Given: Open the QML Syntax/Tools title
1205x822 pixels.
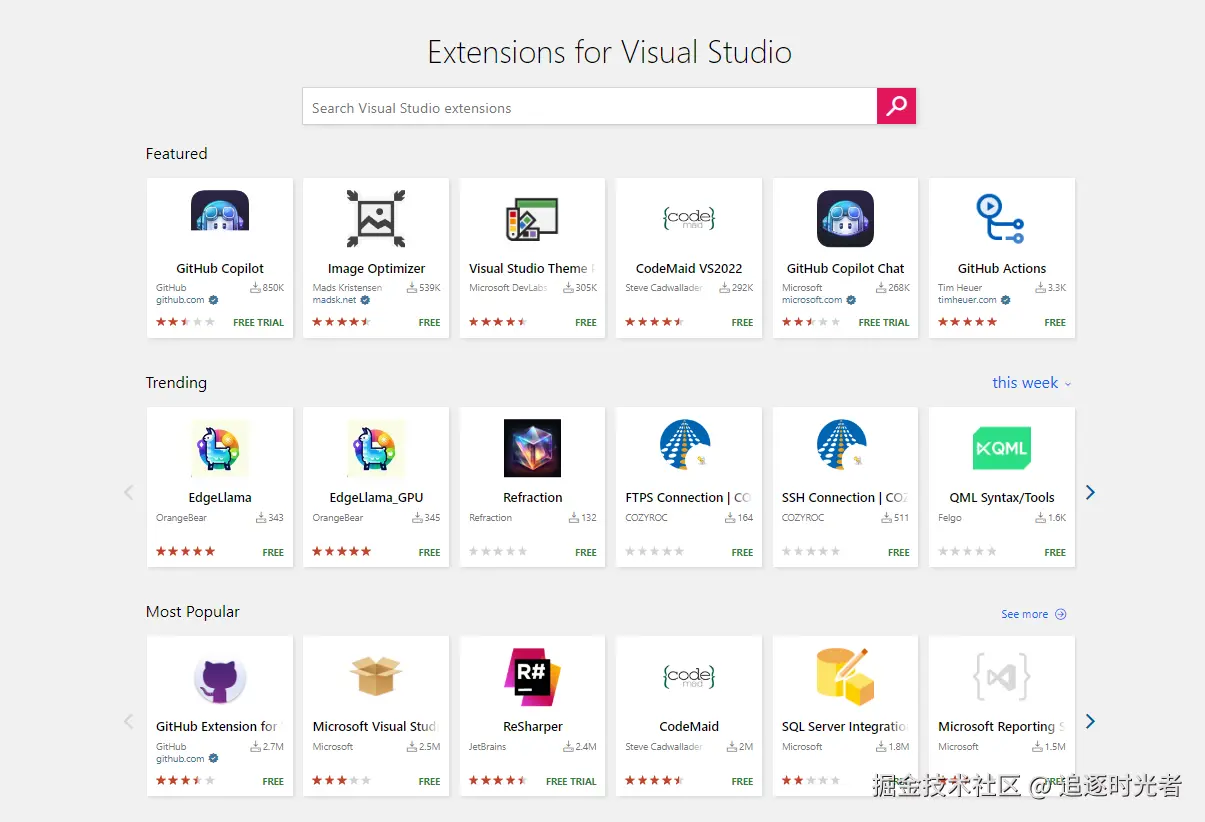Looking at the screenshot, I should (1001, 497).
